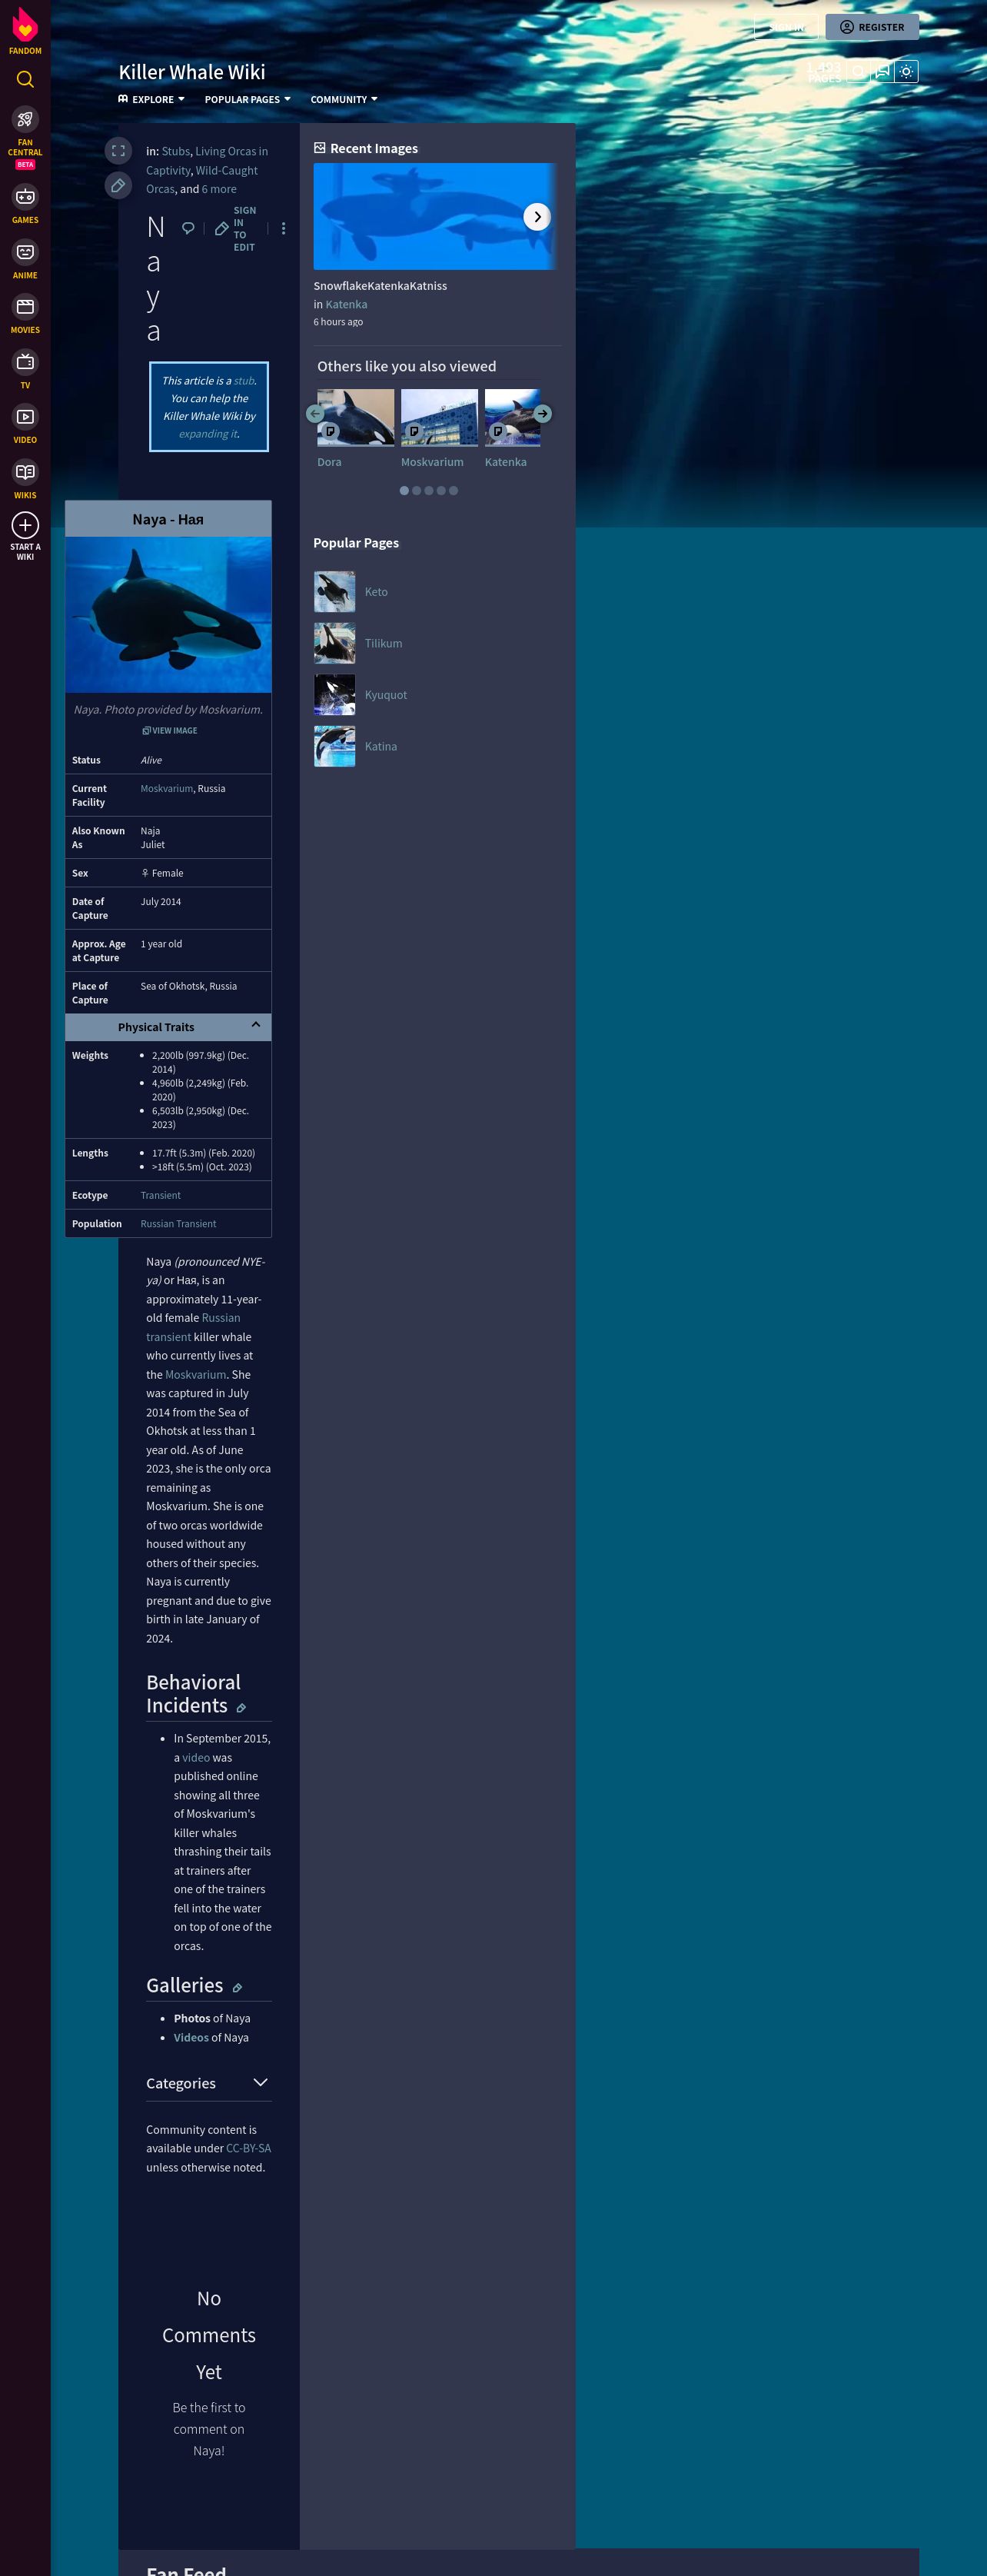
Task: Collapse the Physical Traits section
Action: (x=168, y=1027)
